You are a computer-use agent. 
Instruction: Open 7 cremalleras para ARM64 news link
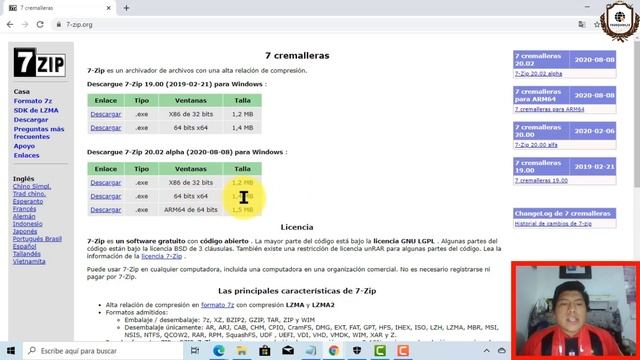549,109
